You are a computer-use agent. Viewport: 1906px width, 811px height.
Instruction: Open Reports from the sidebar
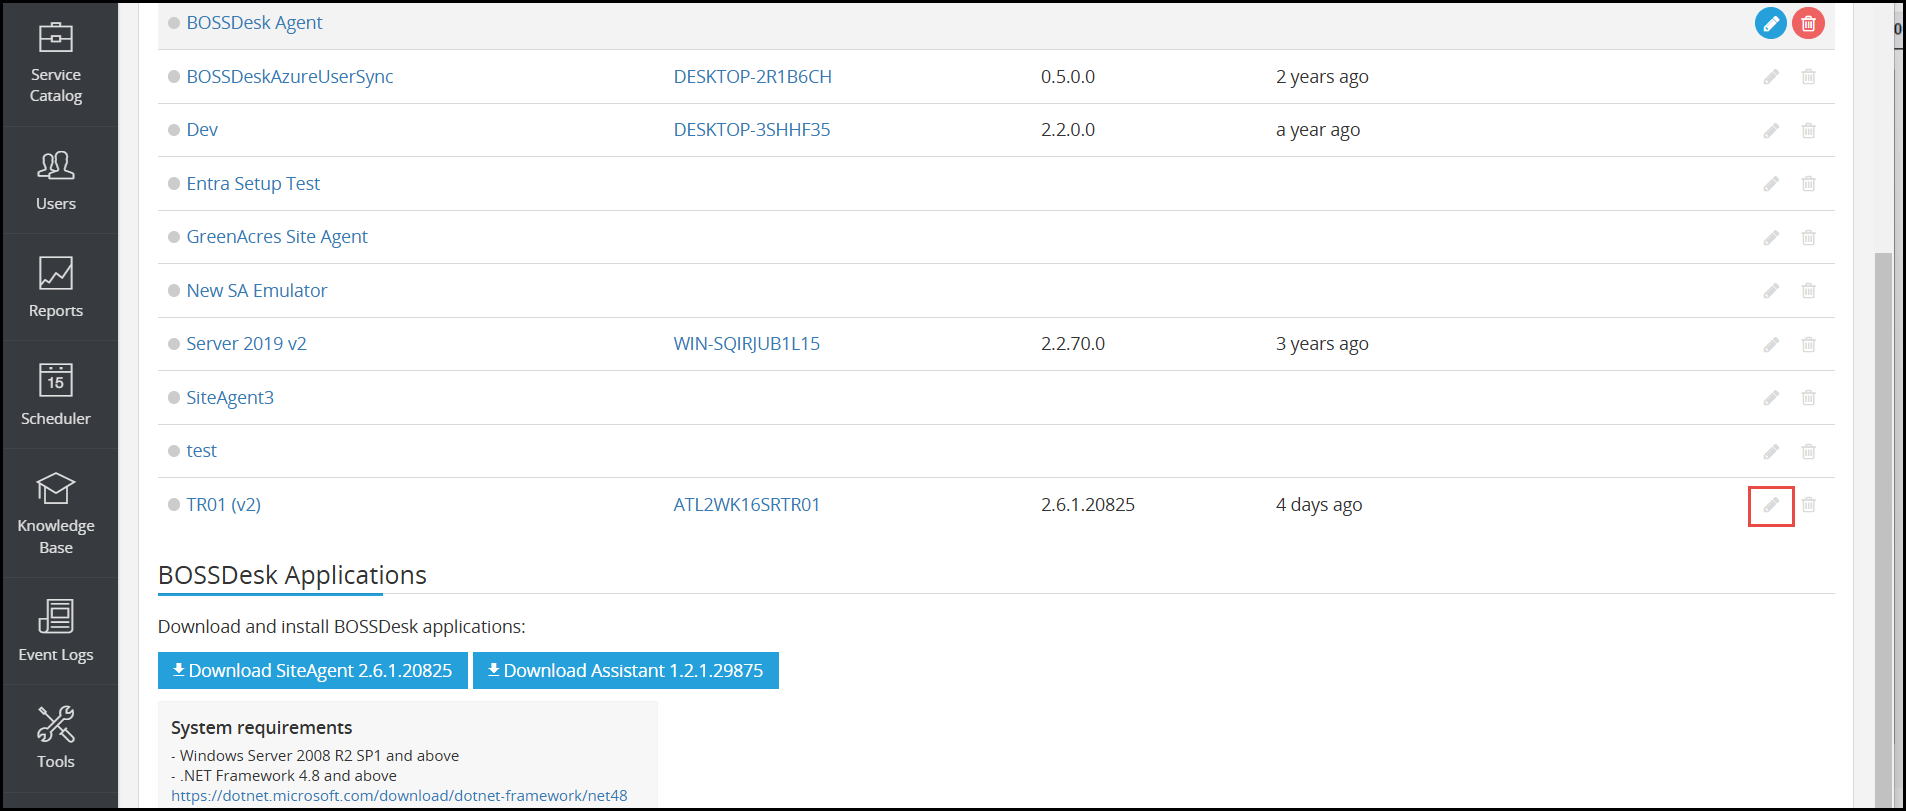coord(56,288)
